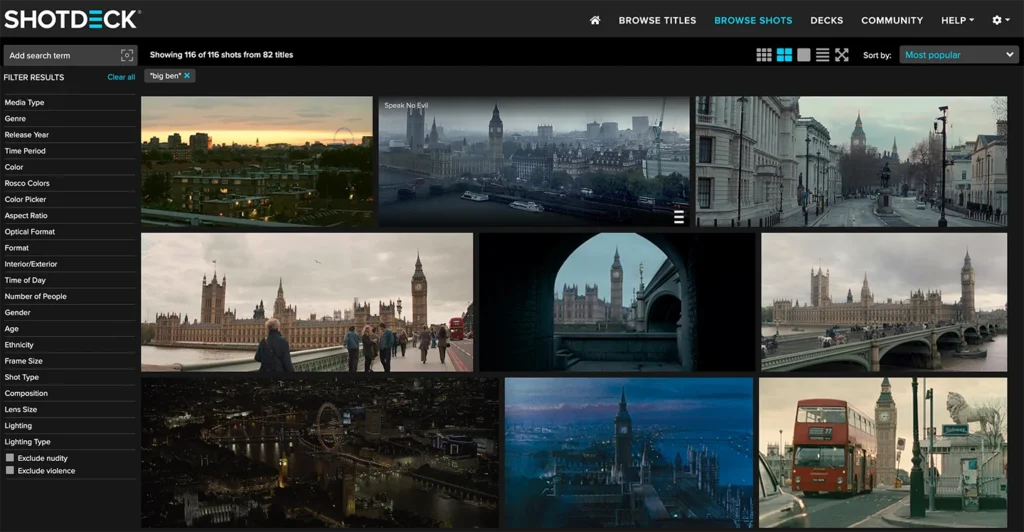Open the Whitehall street view shot
This screenshot has width=1024, height=532.
click(x=851, y=162)
